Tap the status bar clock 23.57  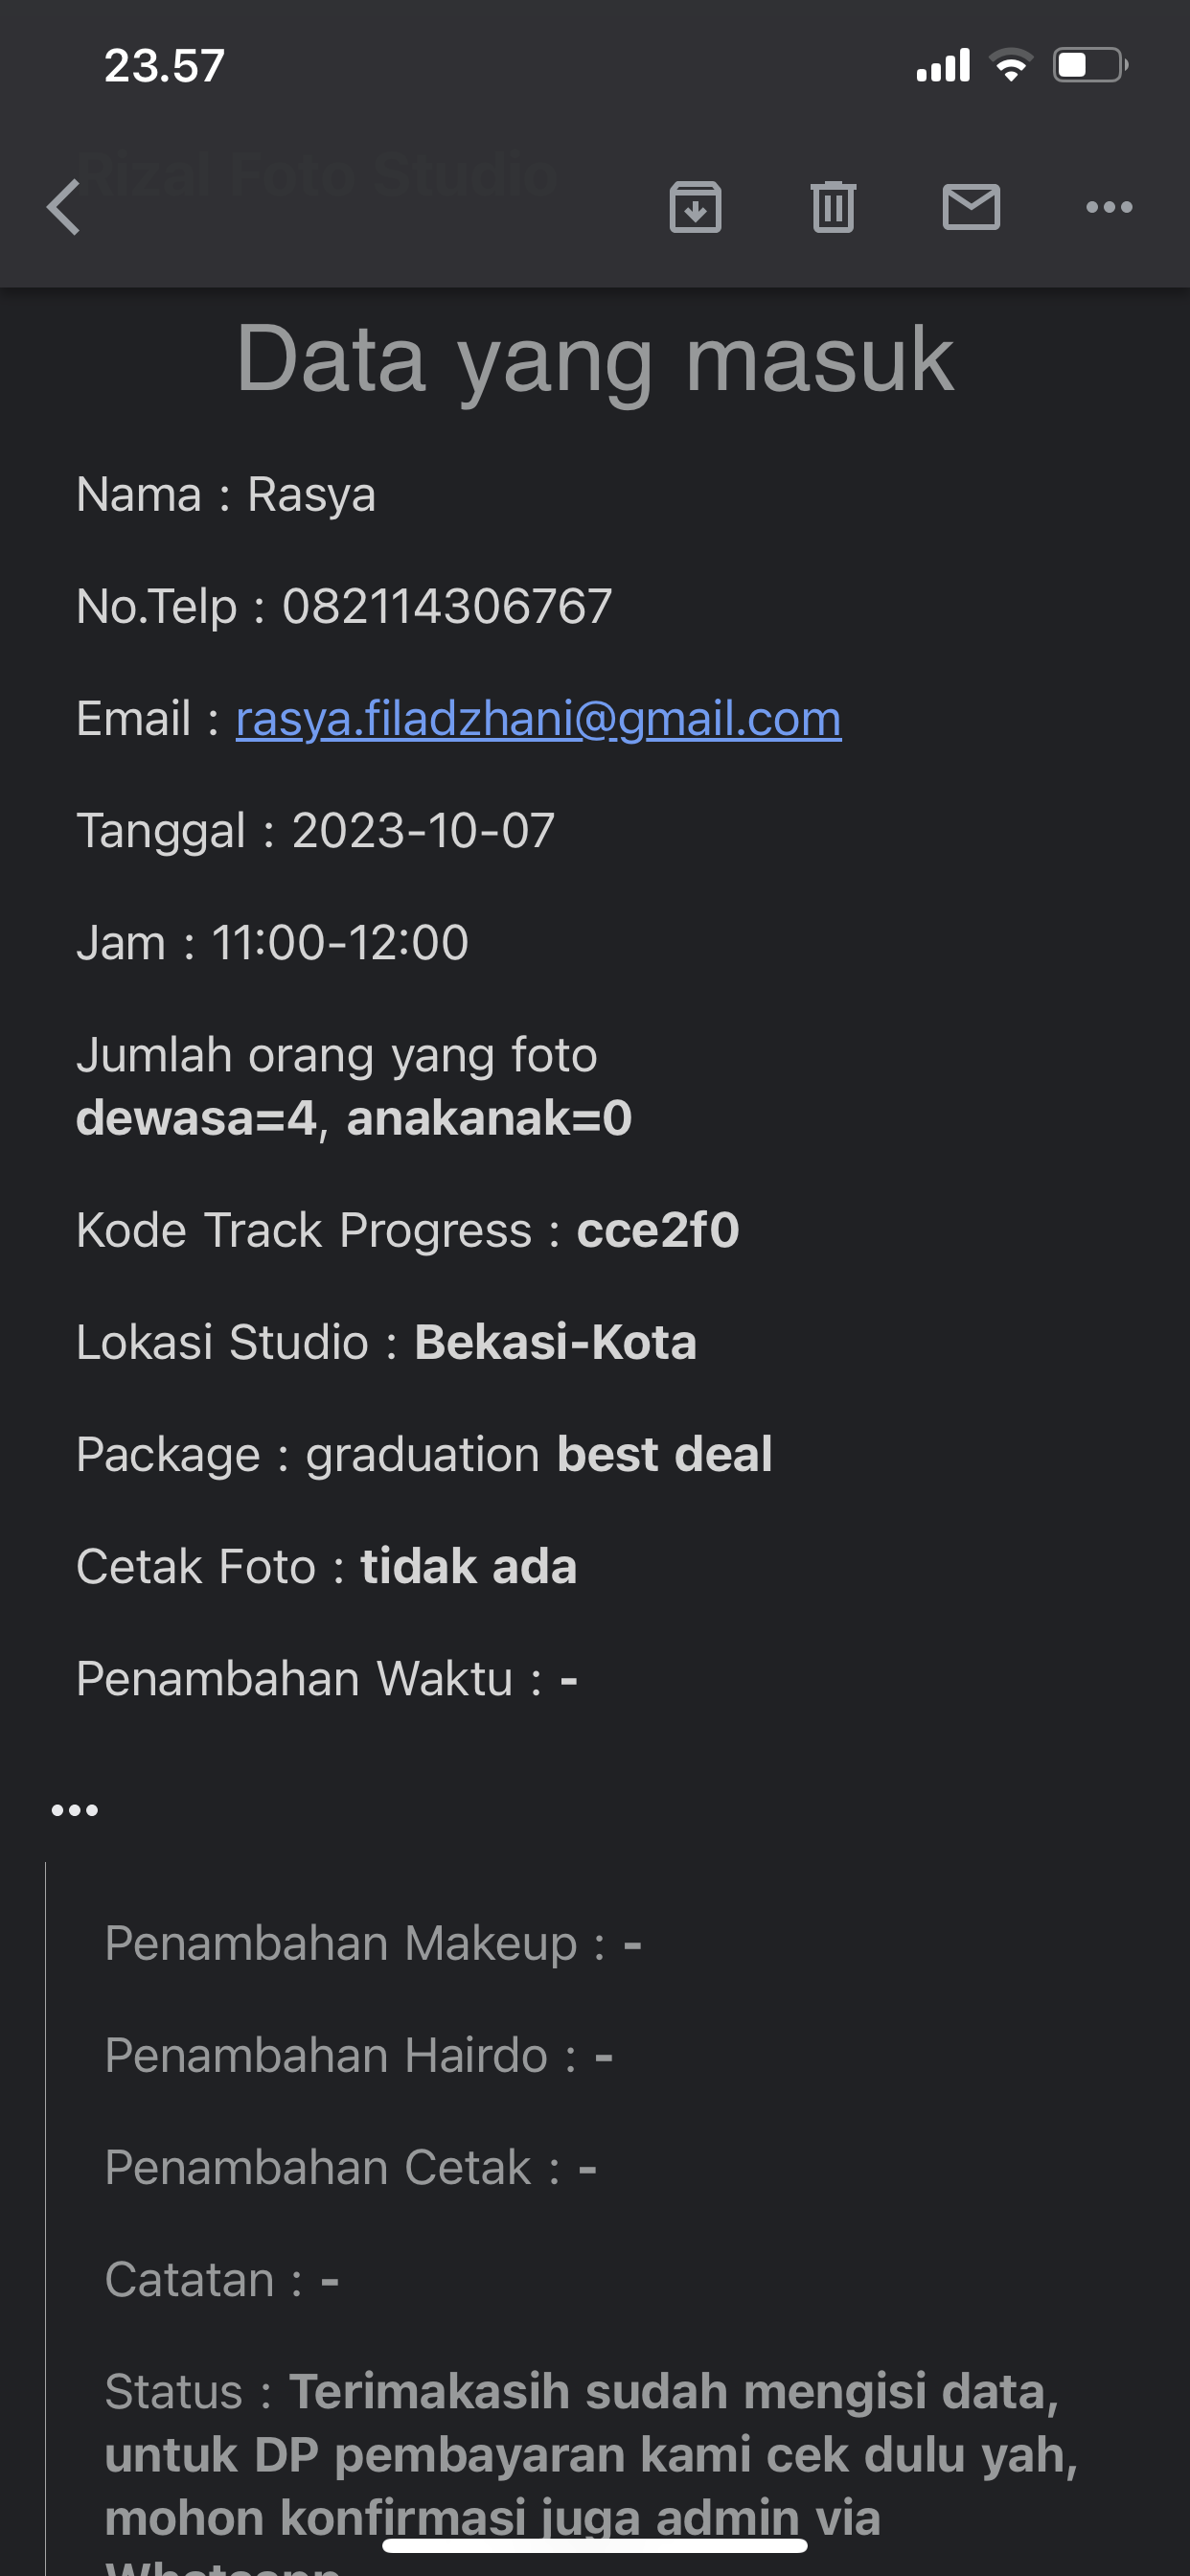164,66
